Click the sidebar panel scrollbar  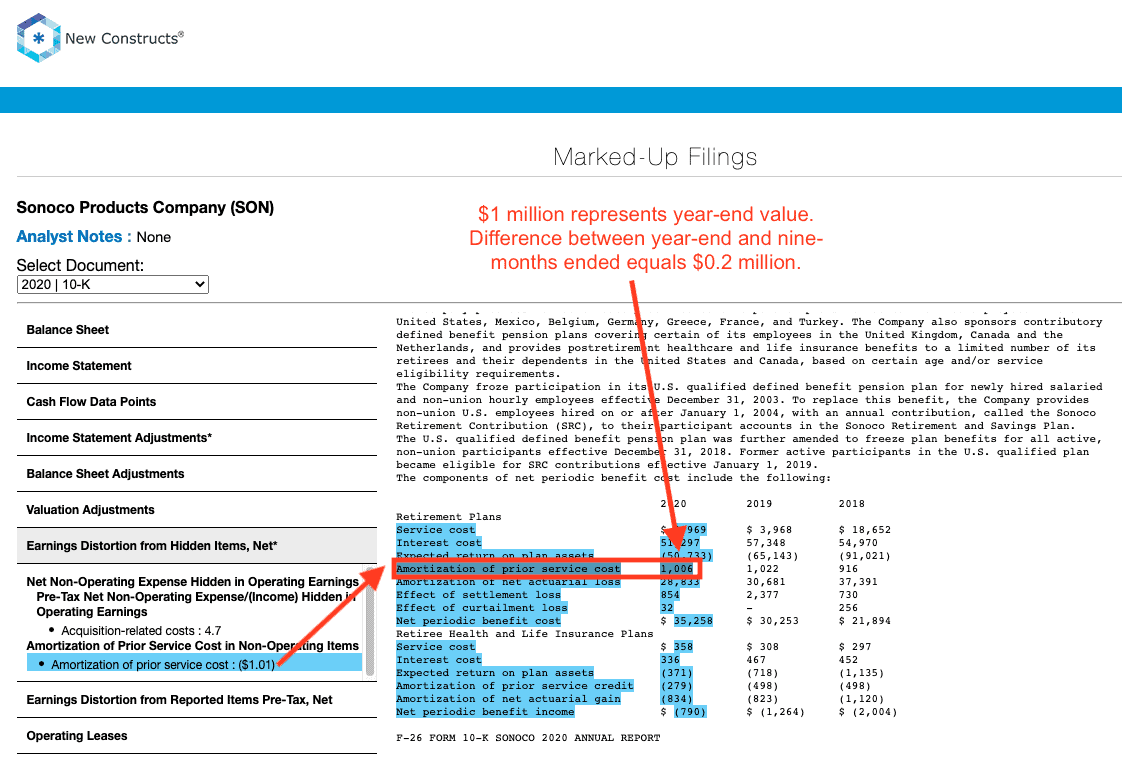(x=370, y=621)
